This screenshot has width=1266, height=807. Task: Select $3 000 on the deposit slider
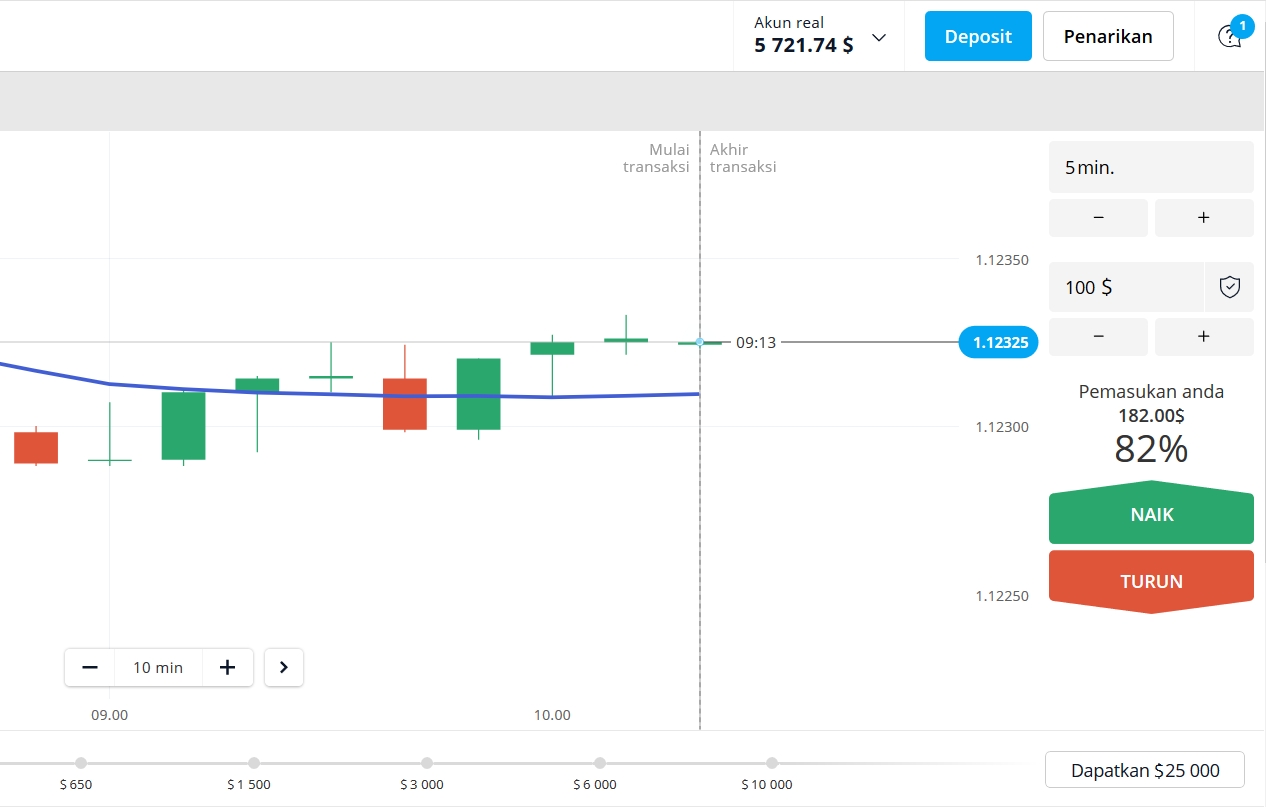click(427, 761)
